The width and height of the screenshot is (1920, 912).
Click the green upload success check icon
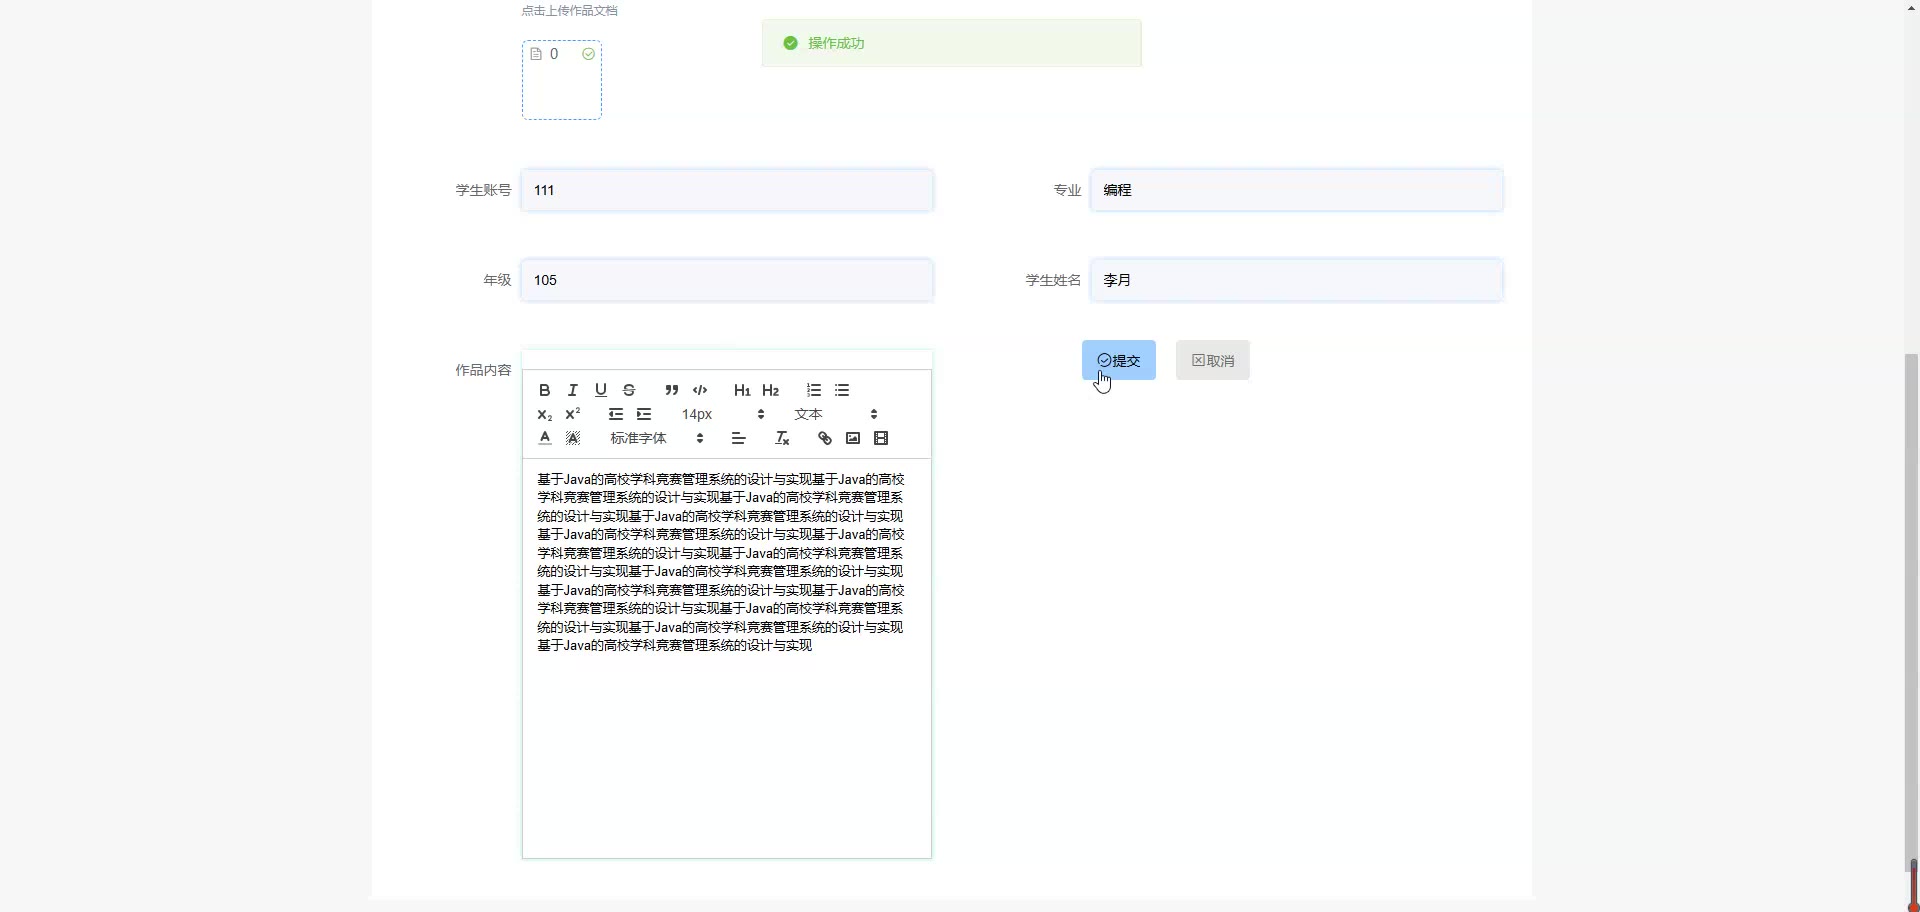point(589,54)
